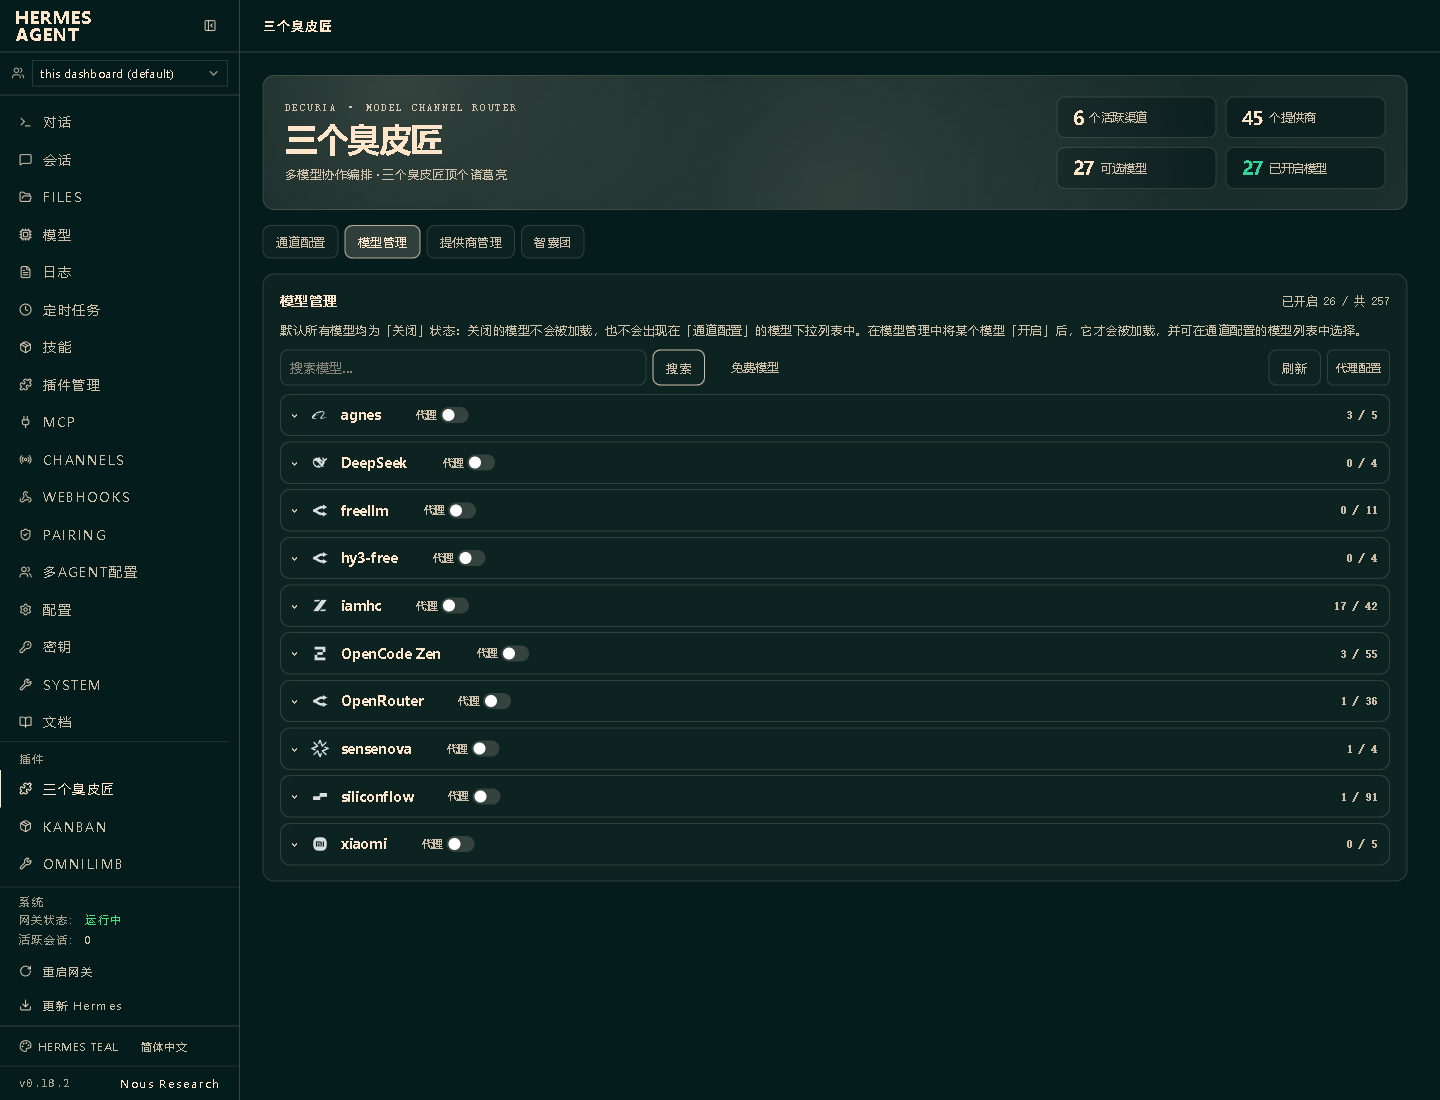Open the OMNILIMB wrench icon
Screen dimensions: 1440x1100
point(26,864)
